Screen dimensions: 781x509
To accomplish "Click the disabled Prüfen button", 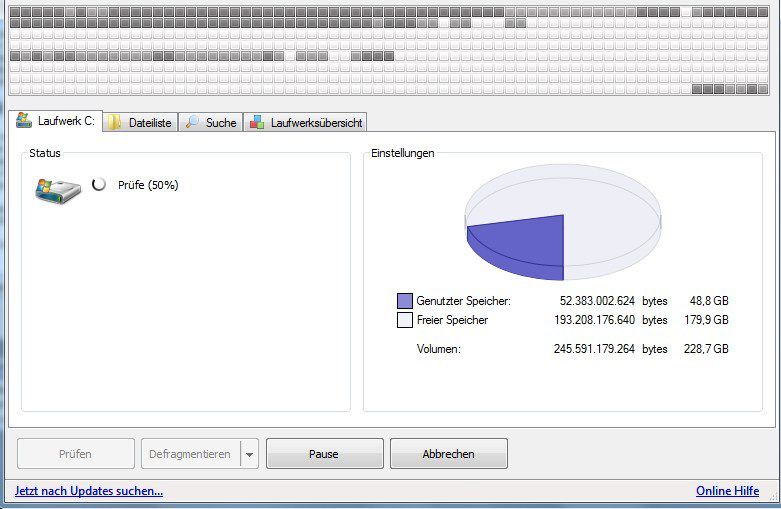I will click(x=76, y=454).
